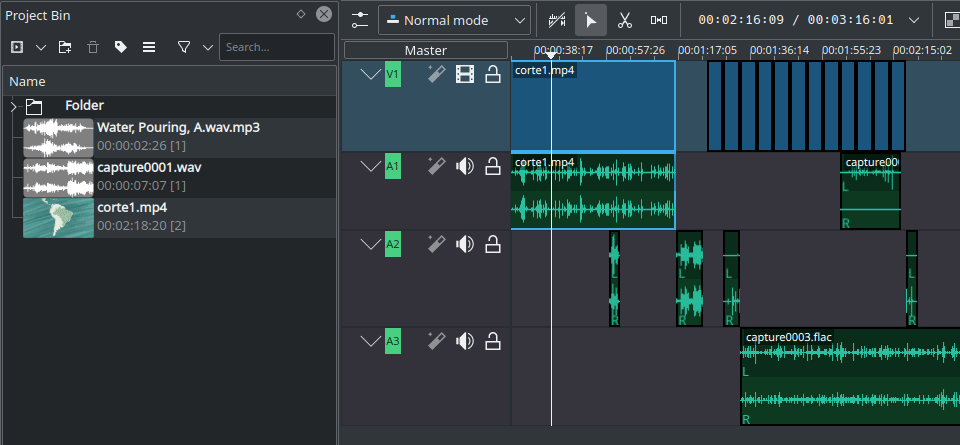Toggle effects on track V1
Image resolution: width=960 pixels, height=445 pixels.
(435, 74)
